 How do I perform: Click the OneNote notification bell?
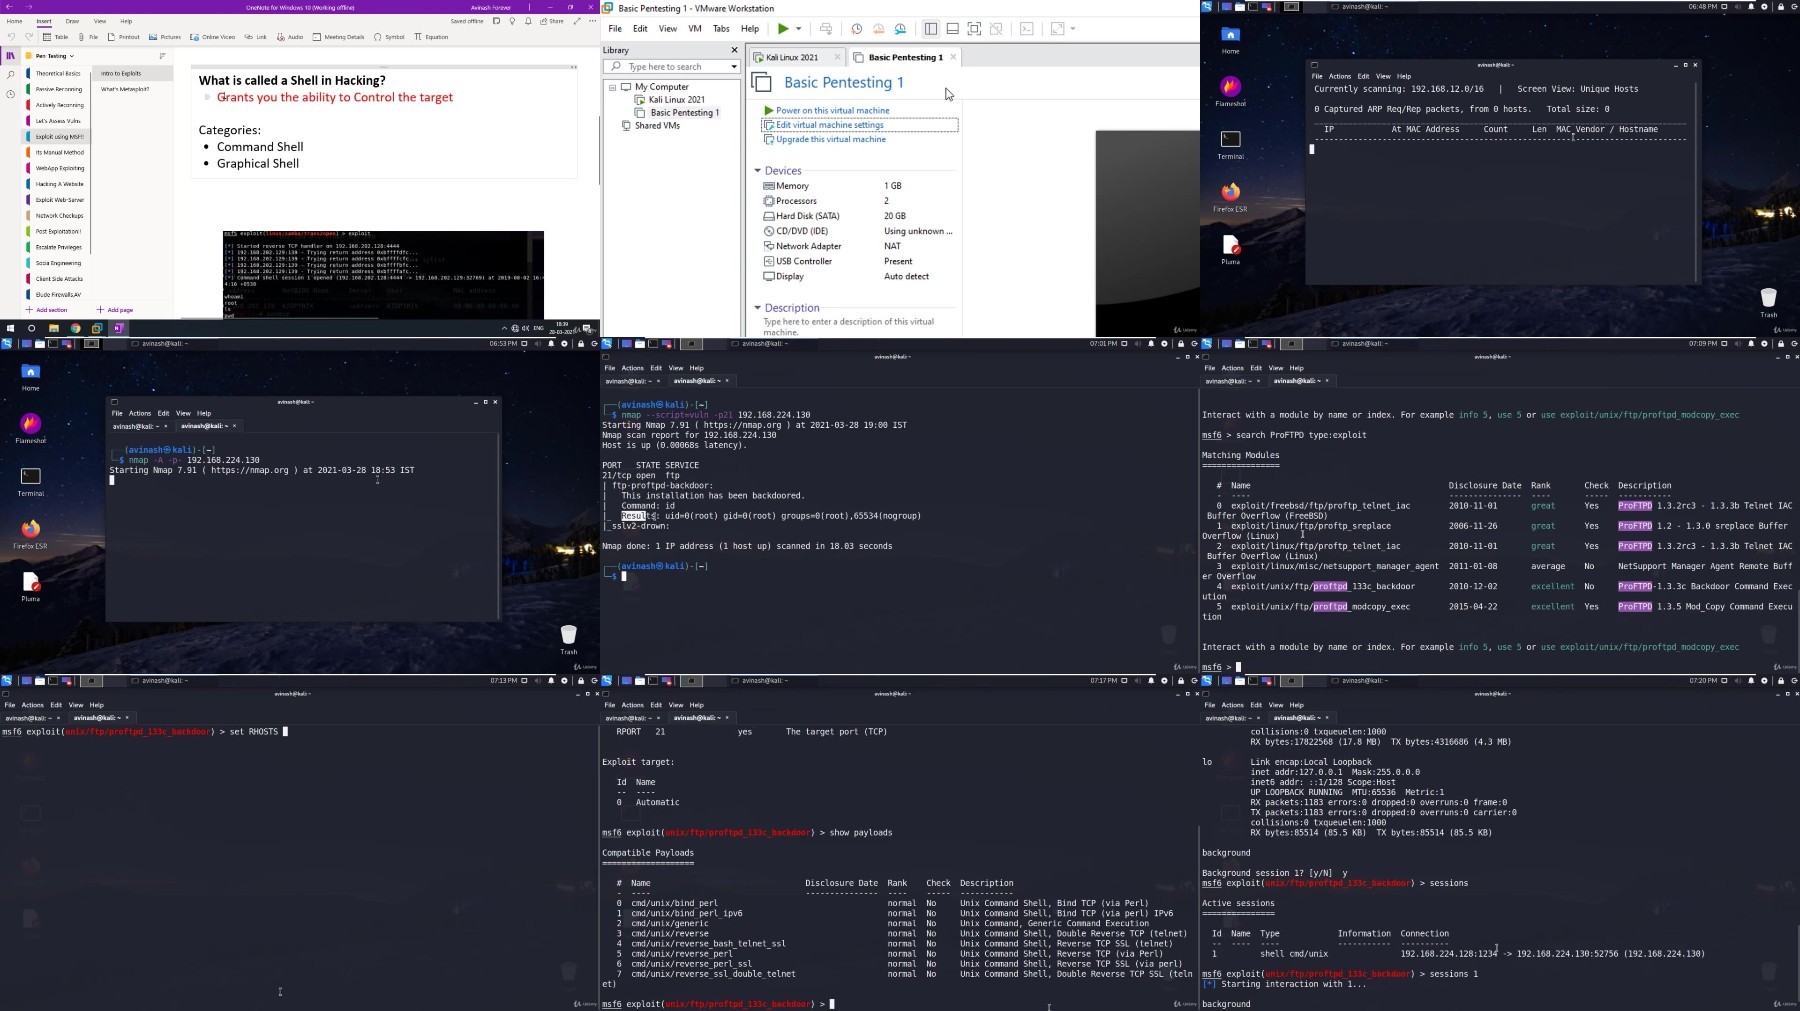tap(527, 21)
